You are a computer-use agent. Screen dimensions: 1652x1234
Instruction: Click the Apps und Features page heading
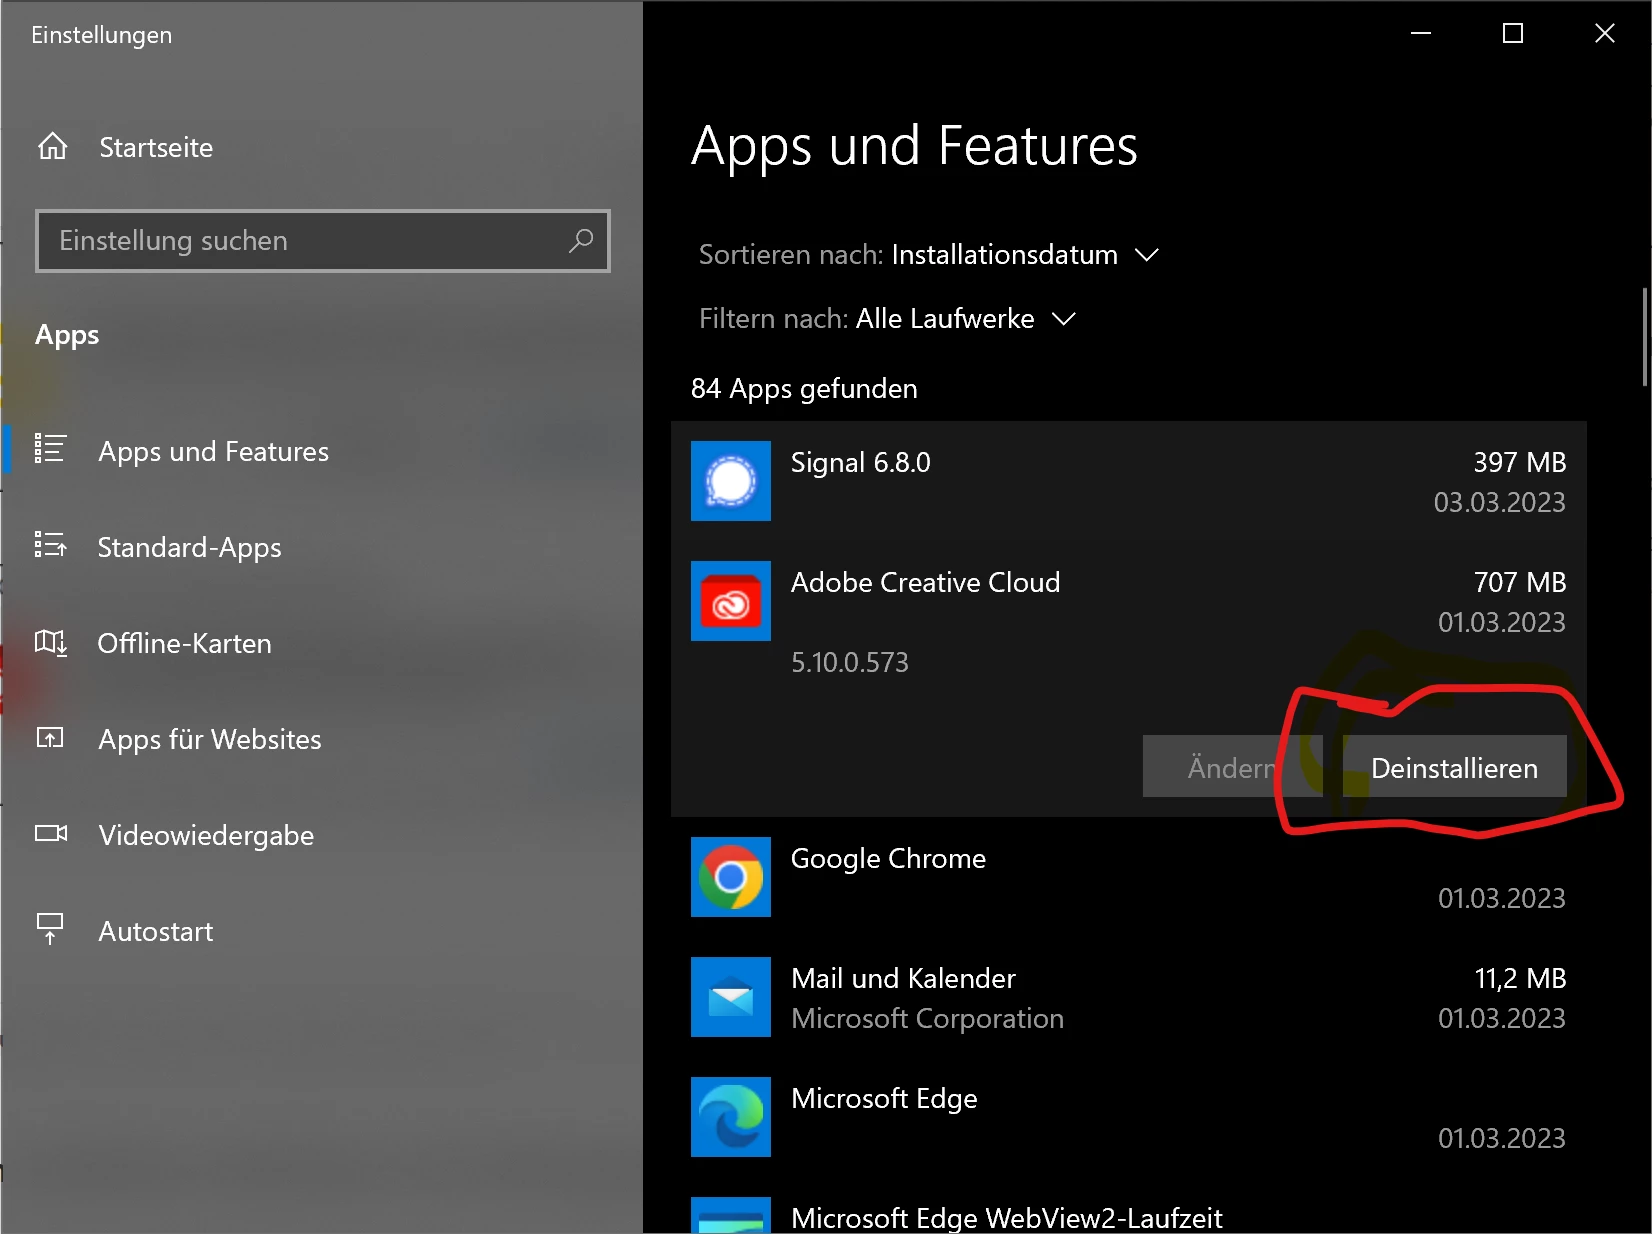914,146
